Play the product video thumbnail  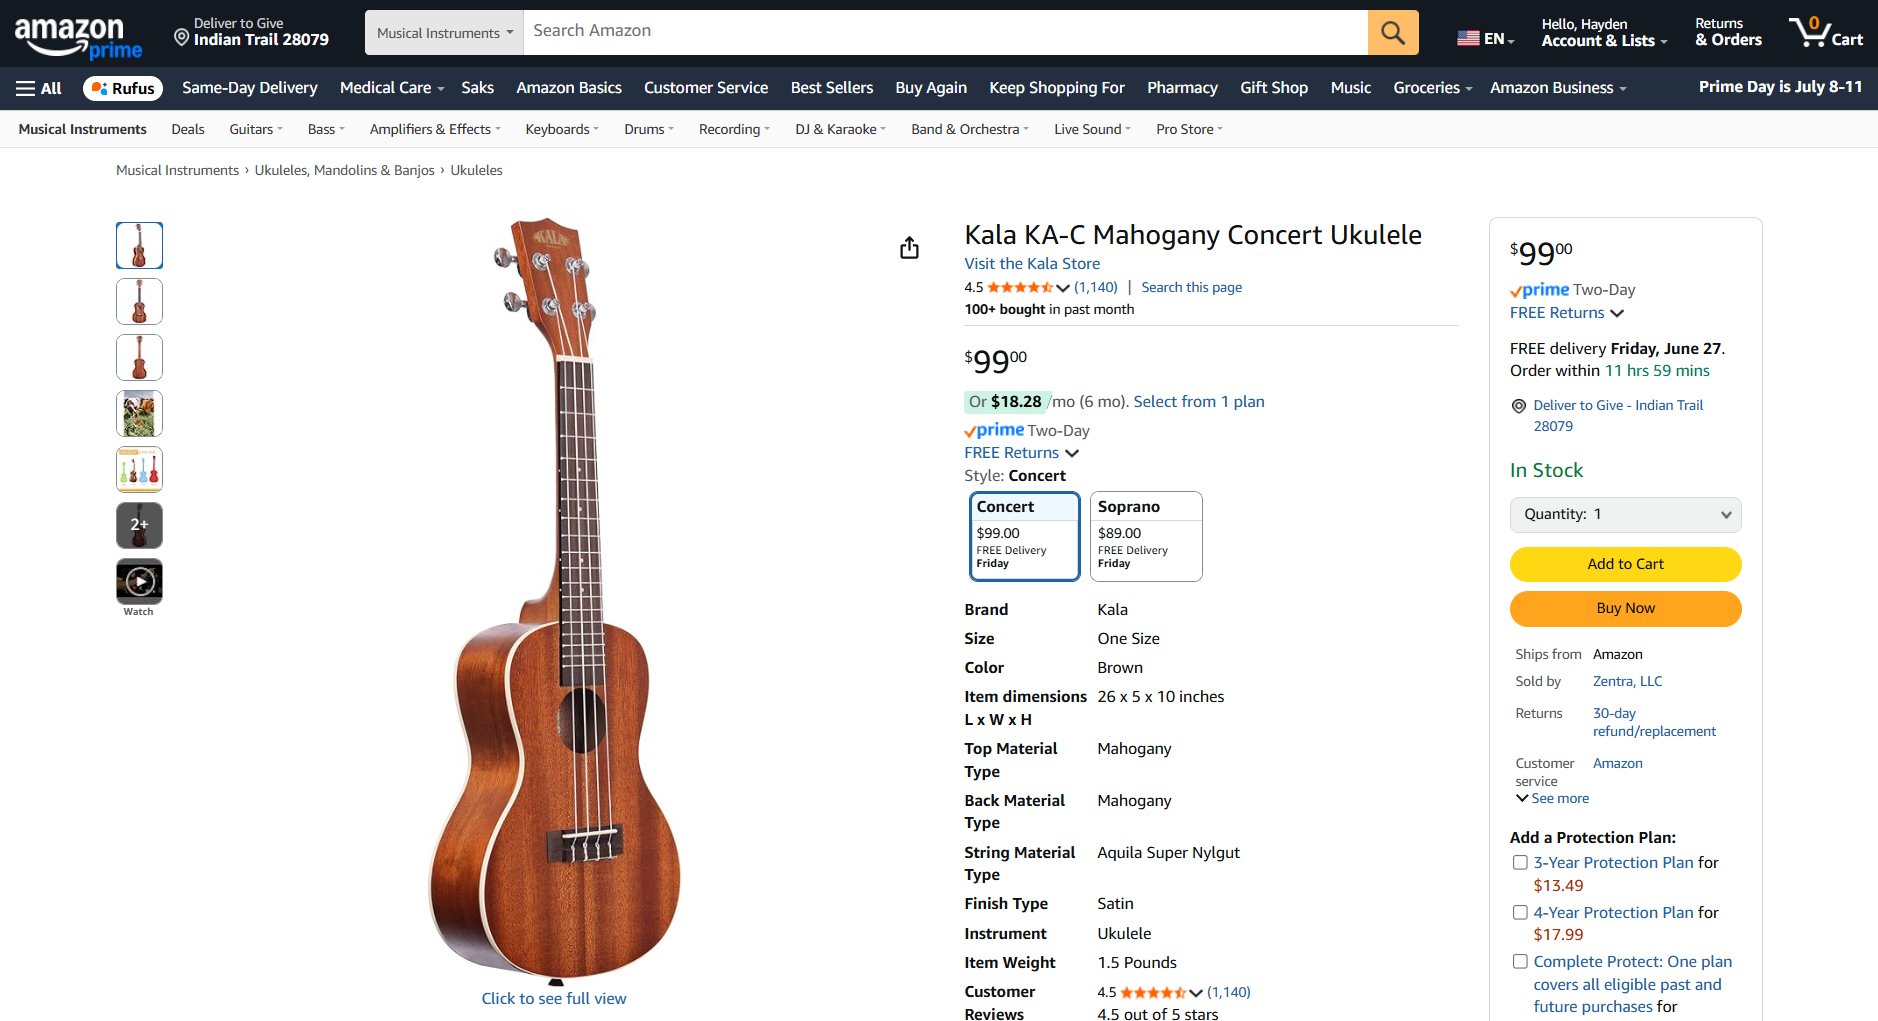point(139,581)
